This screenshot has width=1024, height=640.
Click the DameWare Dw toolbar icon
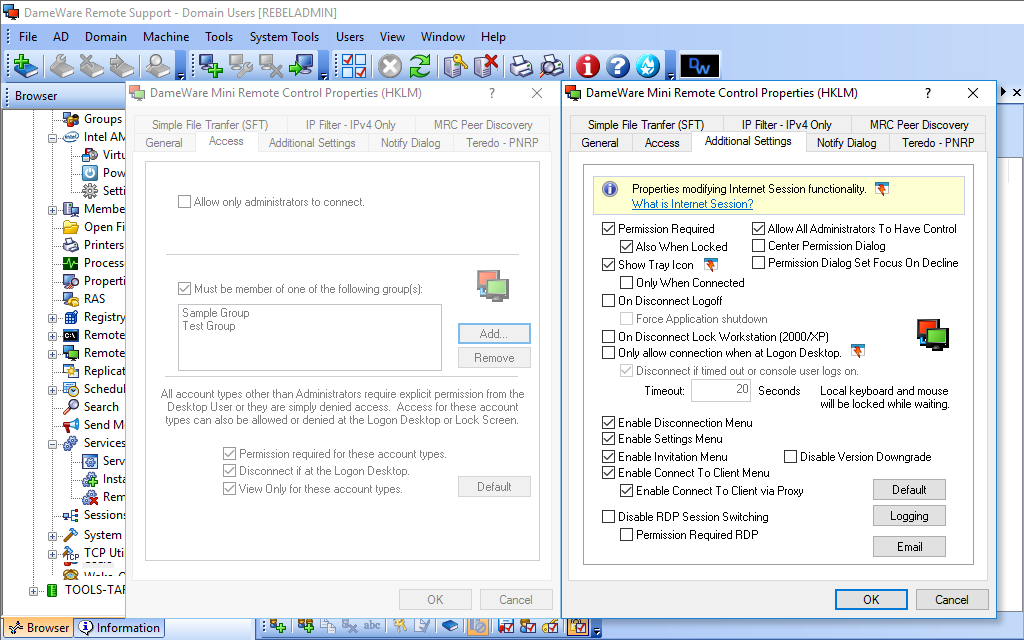click(x=699, y=66)
